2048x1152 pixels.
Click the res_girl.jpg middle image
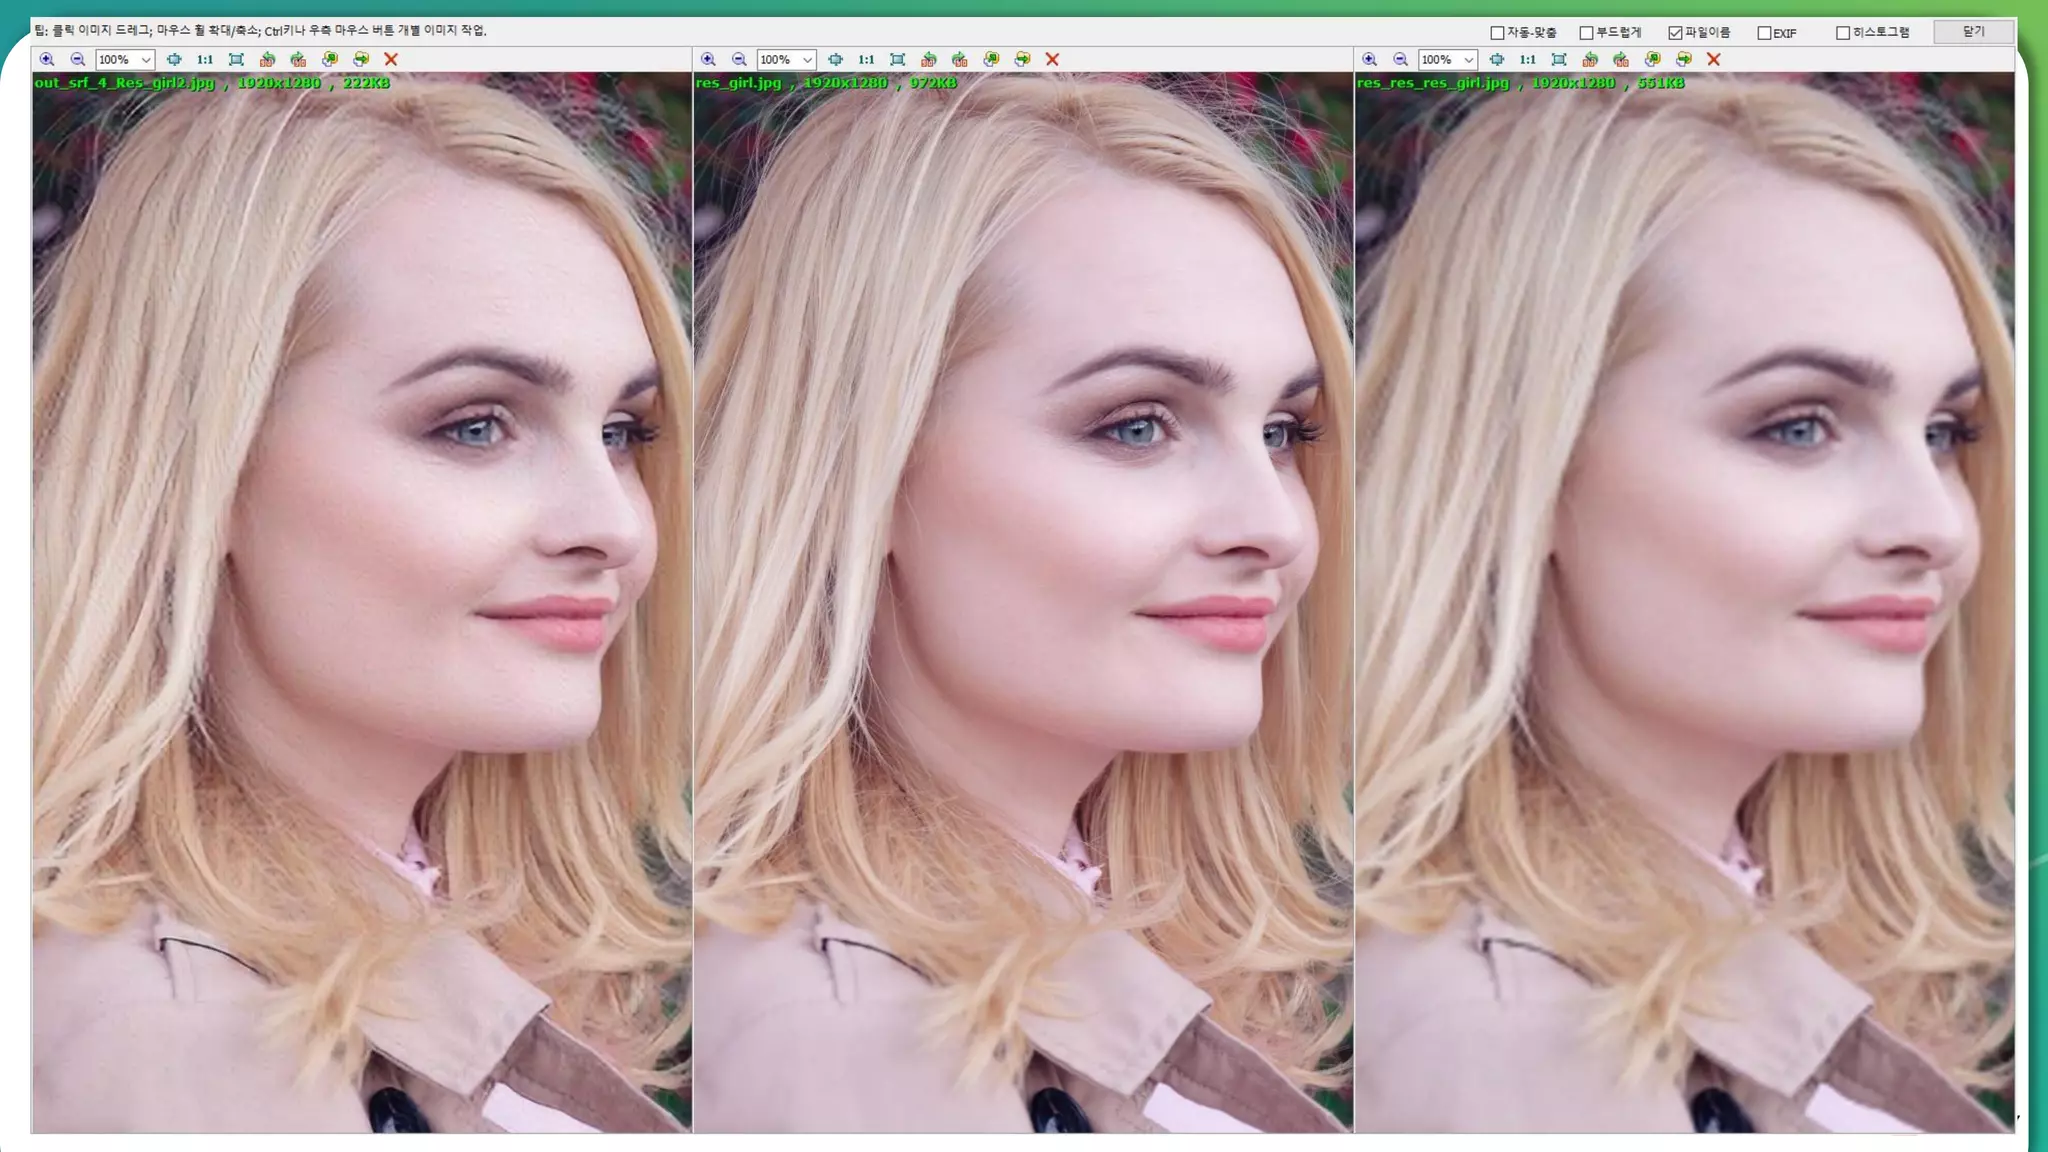[x=1022, y=600]
